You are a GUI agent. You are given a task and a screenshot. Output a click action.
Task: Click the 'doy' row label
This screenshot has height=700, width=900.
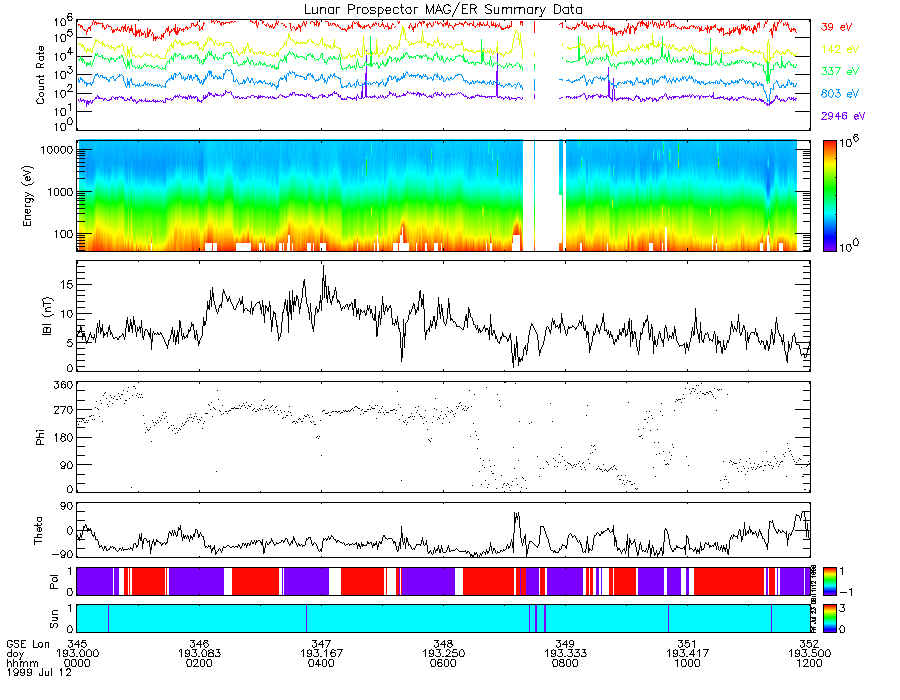tap(15, 654)
